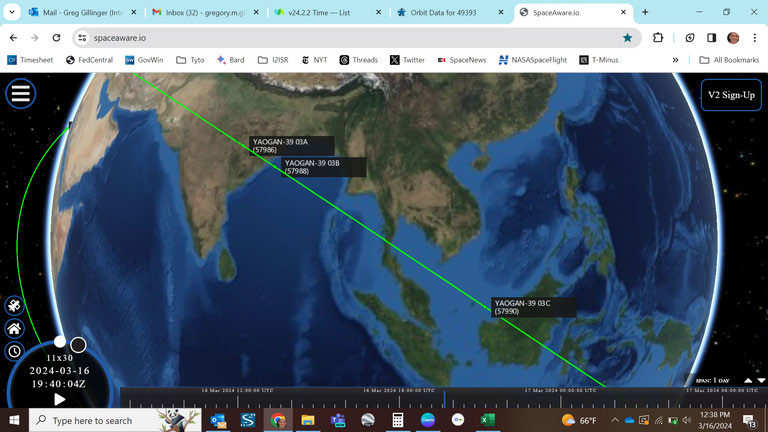Open the clock time settings icon

(14, 351)
